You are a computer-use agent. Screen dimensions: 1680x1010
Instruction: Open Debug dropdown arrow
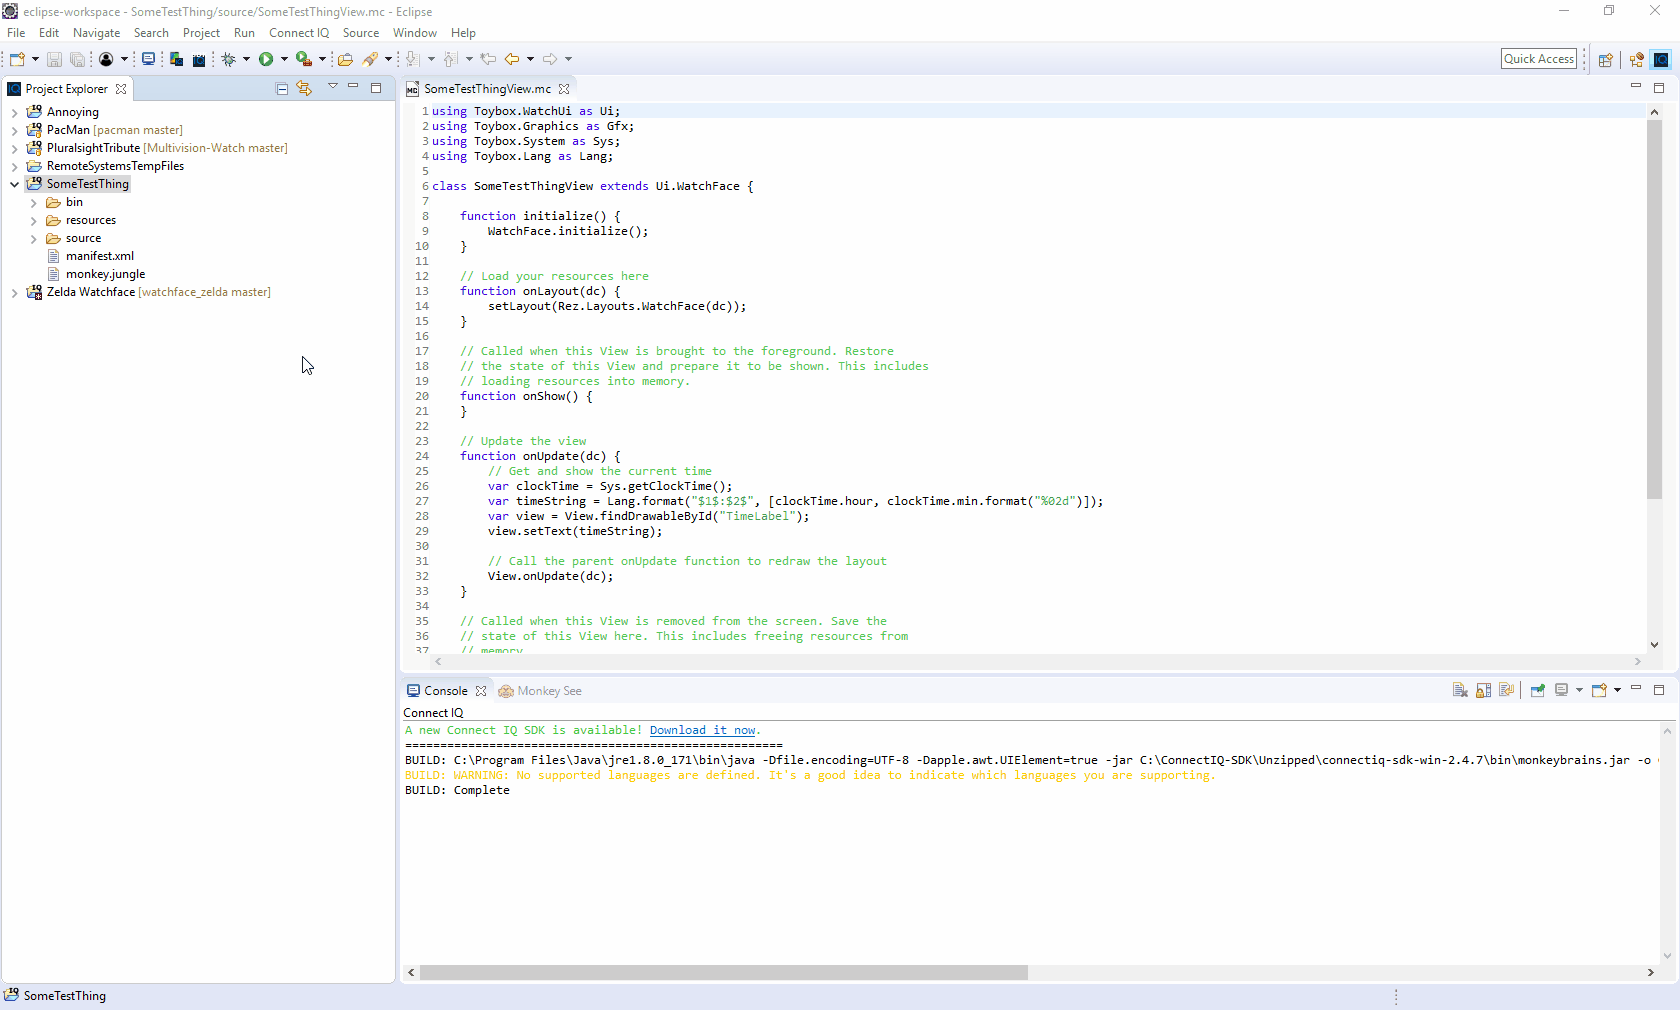tap(246, 59)
